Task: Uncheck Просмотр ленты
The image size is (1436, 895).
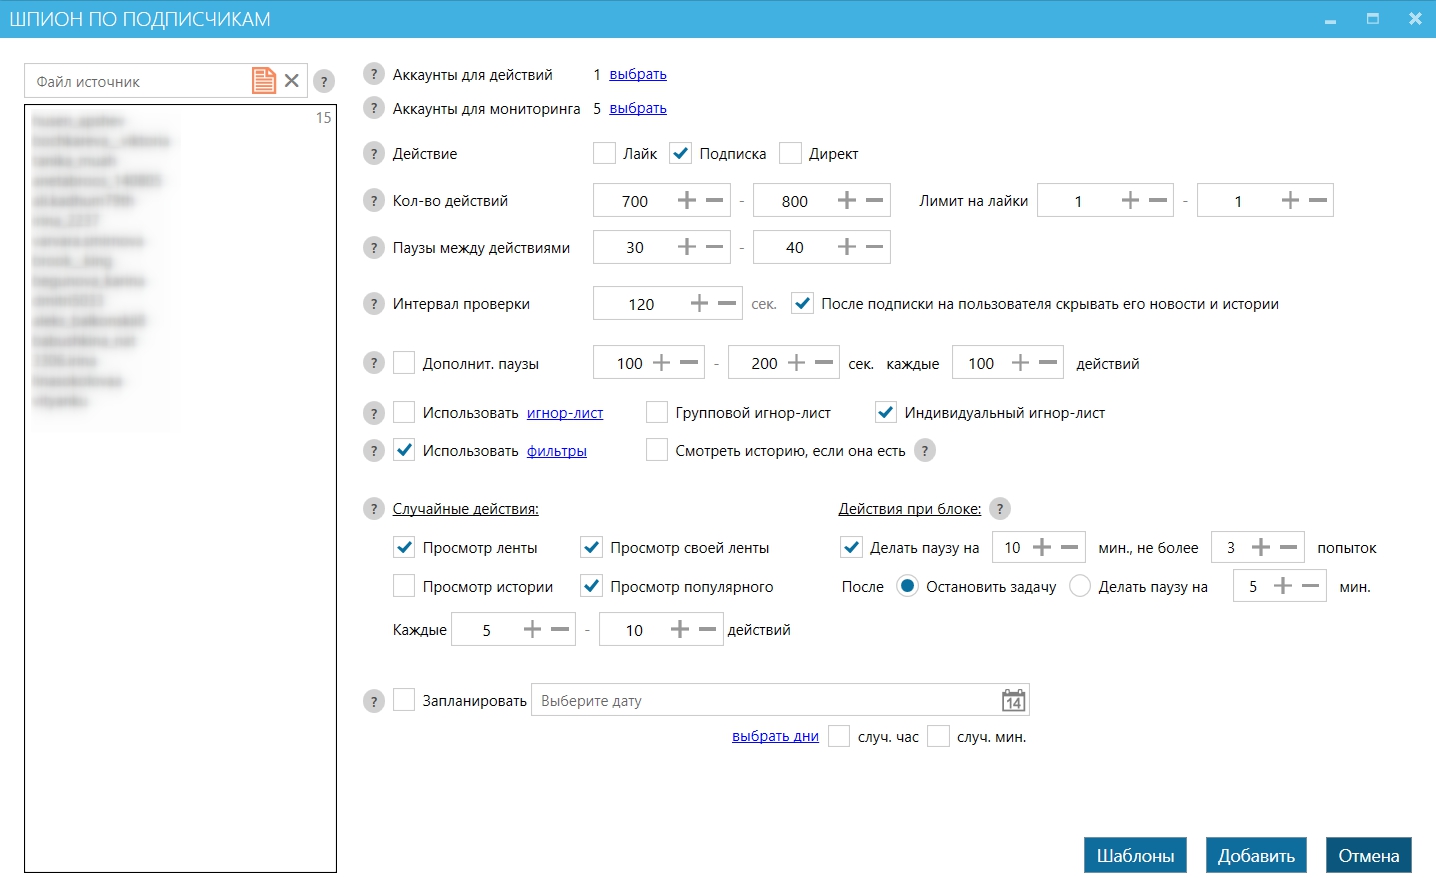Action: tap(404, 547)
